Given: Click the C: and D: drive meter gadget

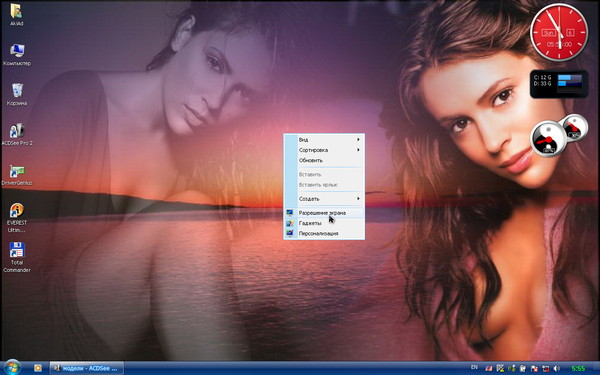Looking at the screenshot, I should coord(559,83).
